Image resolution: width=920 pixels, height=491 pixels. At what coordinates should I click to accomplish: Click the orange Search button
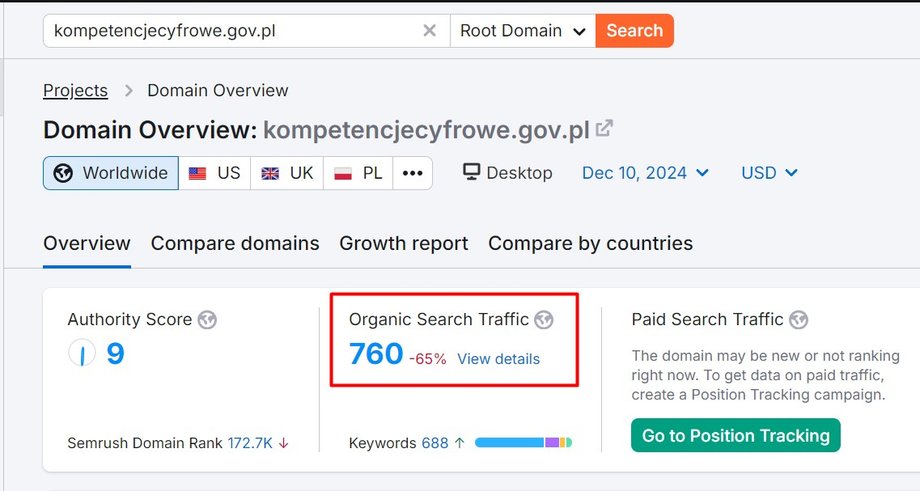tap(634, 31)
